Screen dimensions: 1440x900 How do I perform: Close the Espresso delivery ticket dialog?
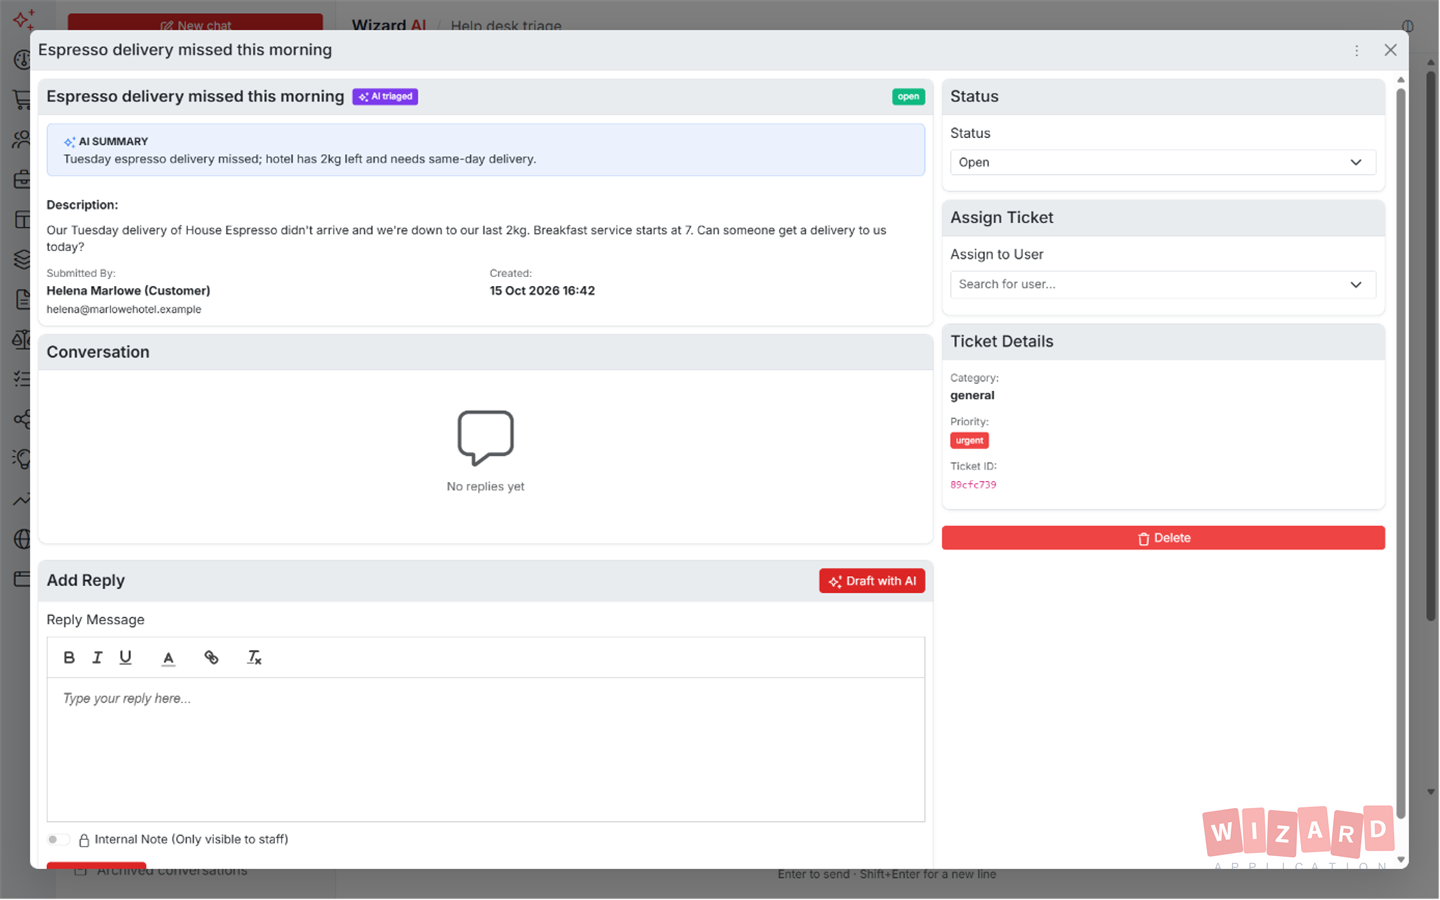pyautogui.click(x=1390, y=50)
